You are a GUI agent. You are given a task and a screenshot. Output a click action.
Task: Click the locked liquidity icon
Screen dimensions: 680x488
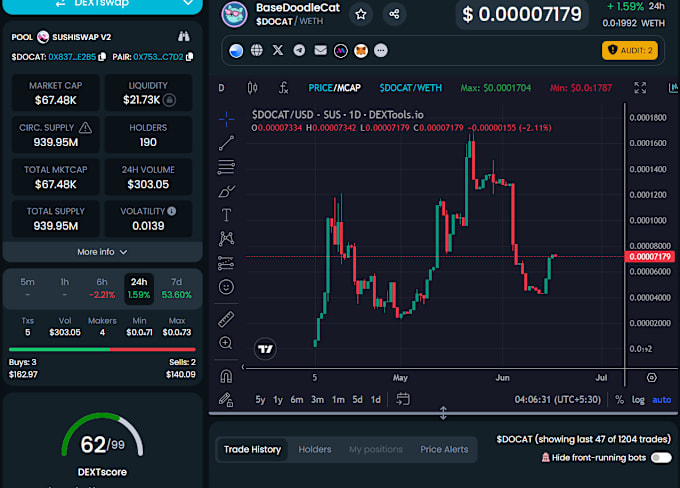pyautogui.click(x=170, y=100)
